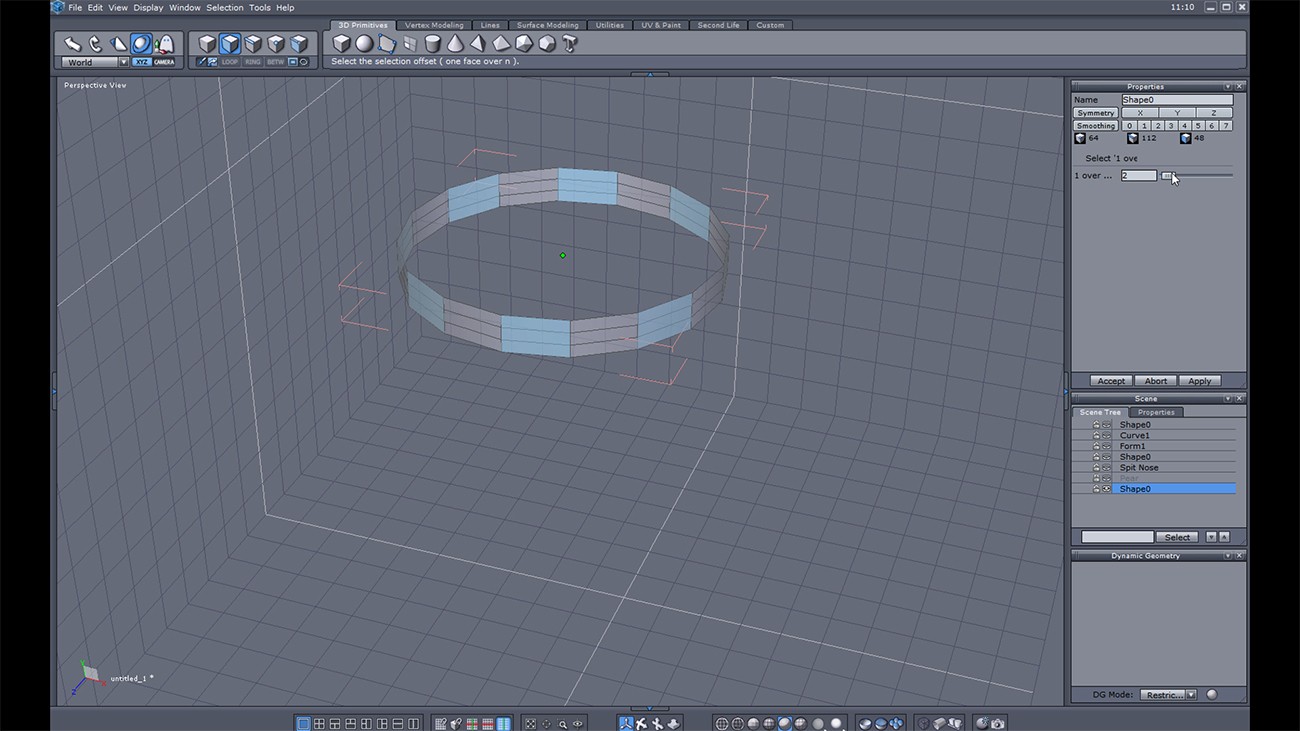Activate the highlighted Universal manipulator tool
The image size is (1300, 731).
141,44
